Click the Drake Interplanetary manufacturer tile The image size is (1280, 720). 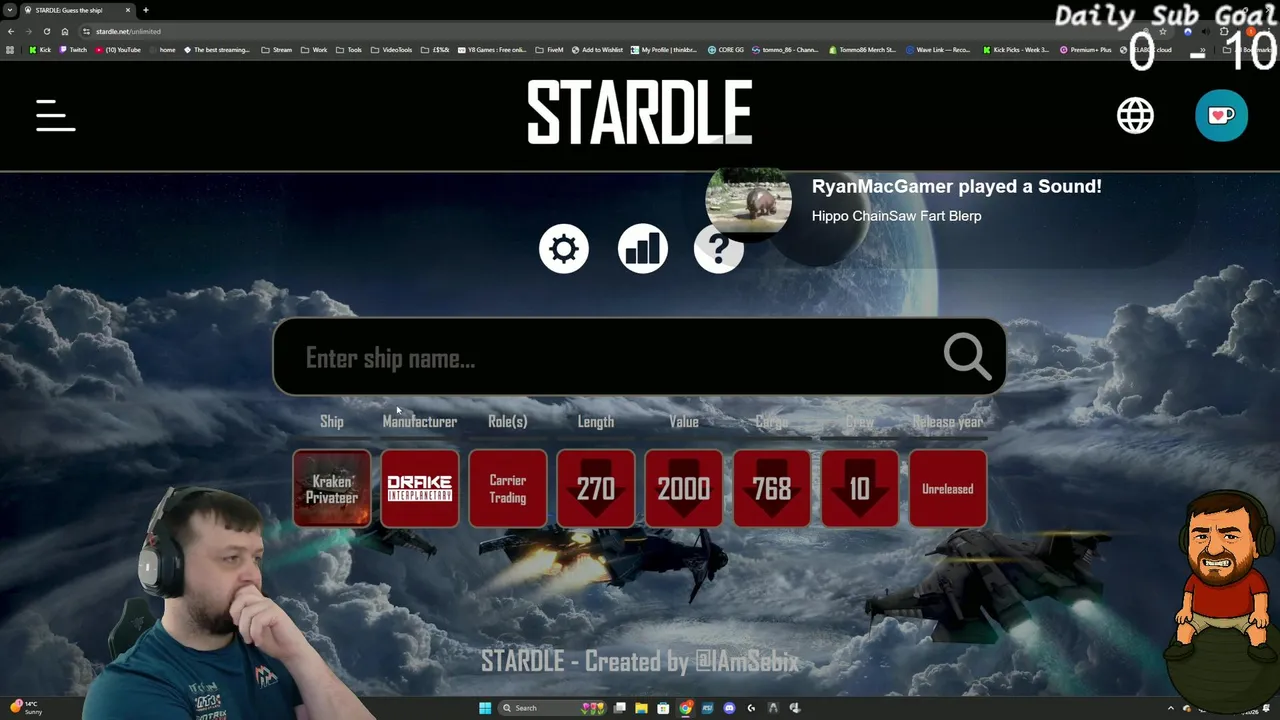[x=420, y=489]
